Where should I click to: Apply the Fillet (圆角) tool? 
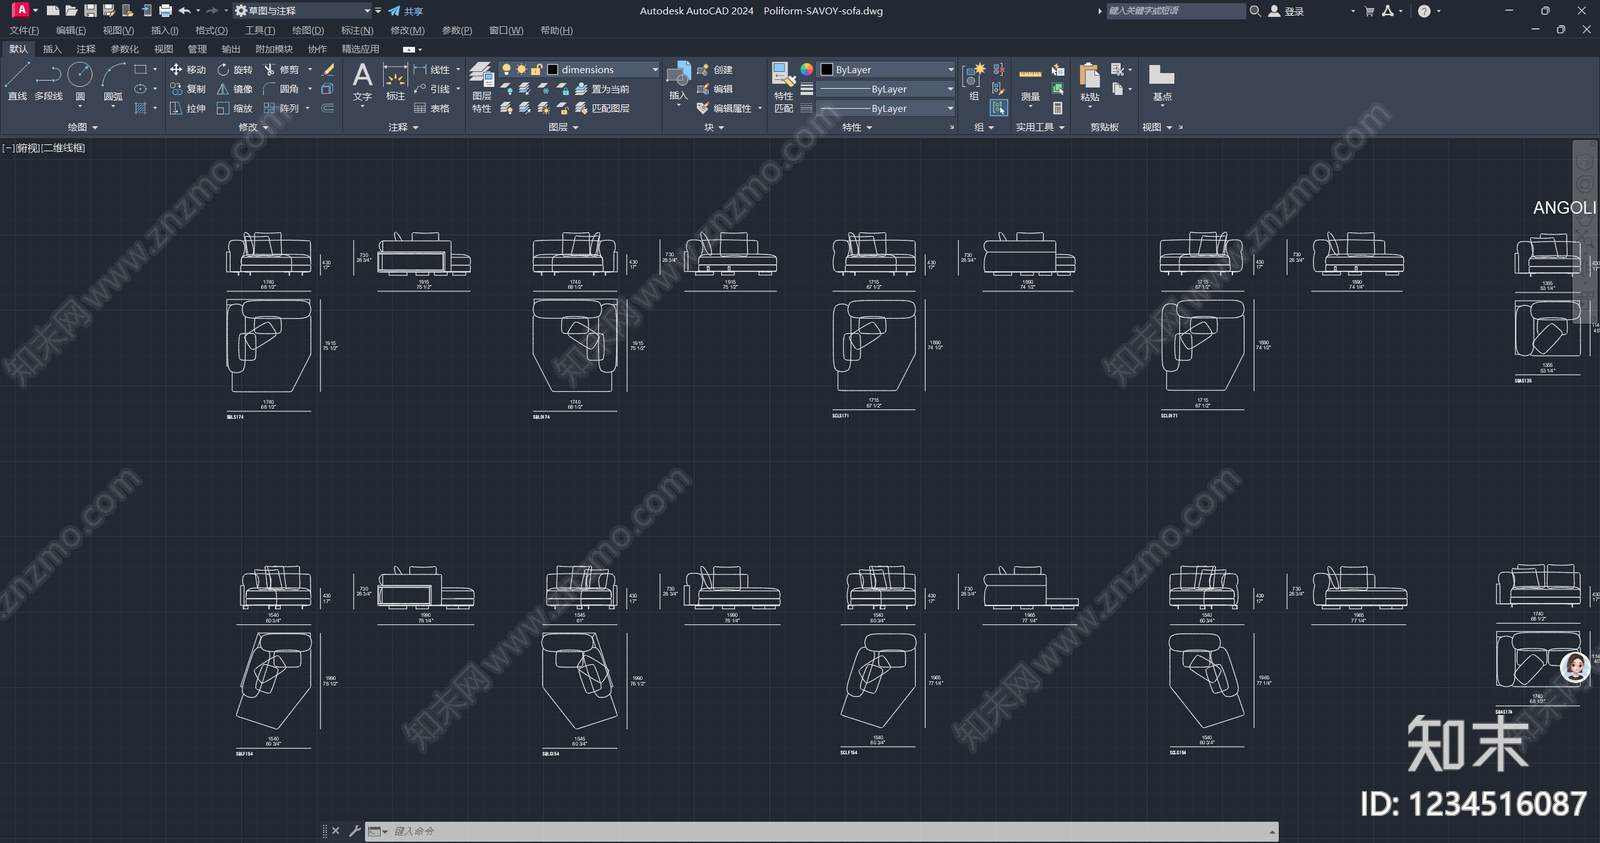(281, 89)
